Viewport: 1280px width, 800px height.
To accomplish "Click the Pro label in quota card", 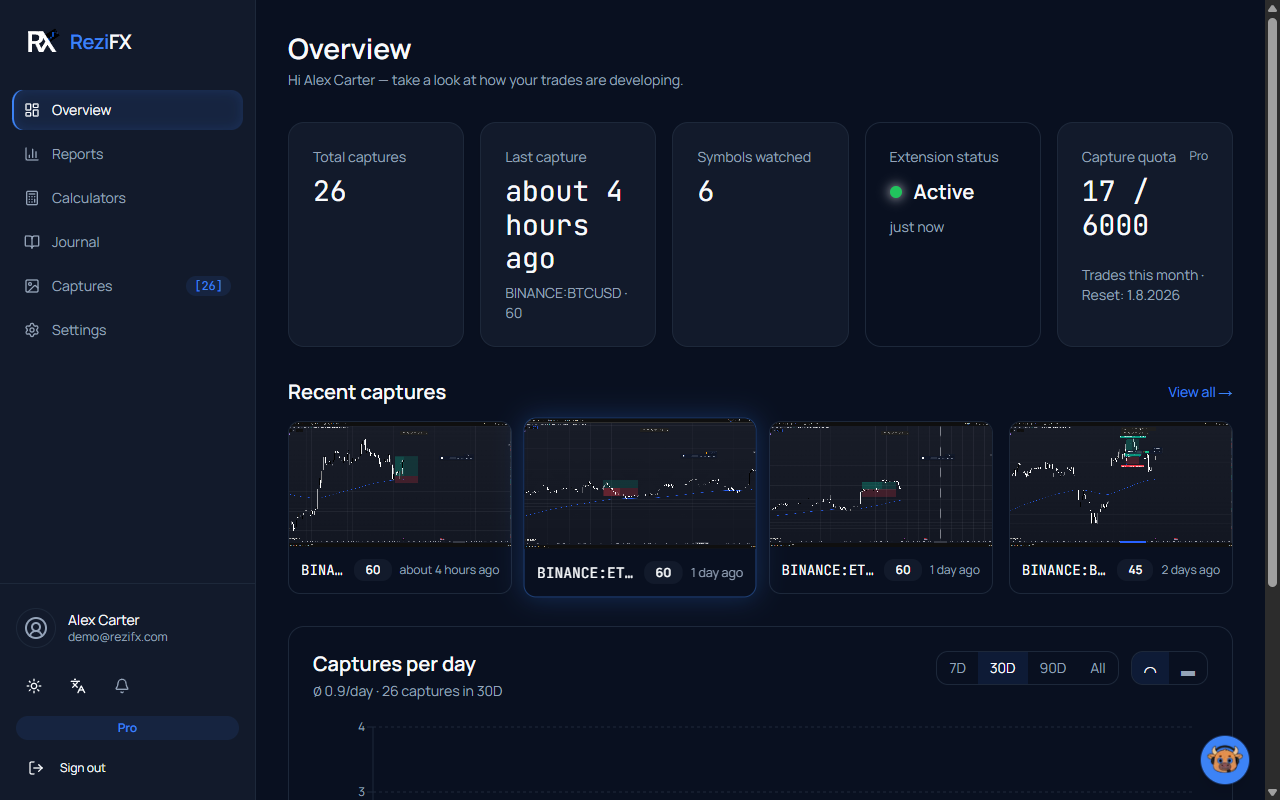I will 1198,156.
